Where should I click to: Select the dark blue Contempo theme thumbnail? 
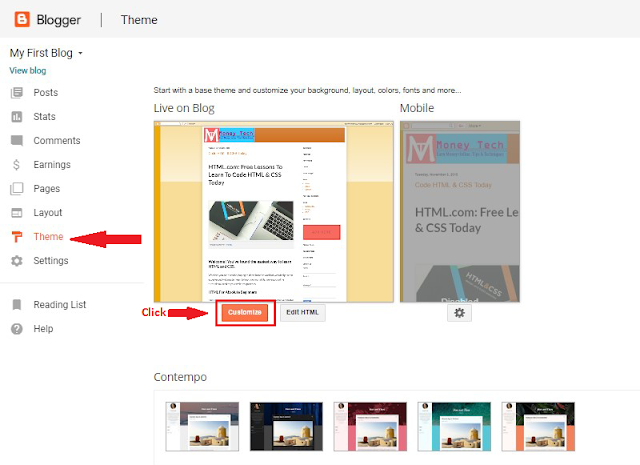286,426
